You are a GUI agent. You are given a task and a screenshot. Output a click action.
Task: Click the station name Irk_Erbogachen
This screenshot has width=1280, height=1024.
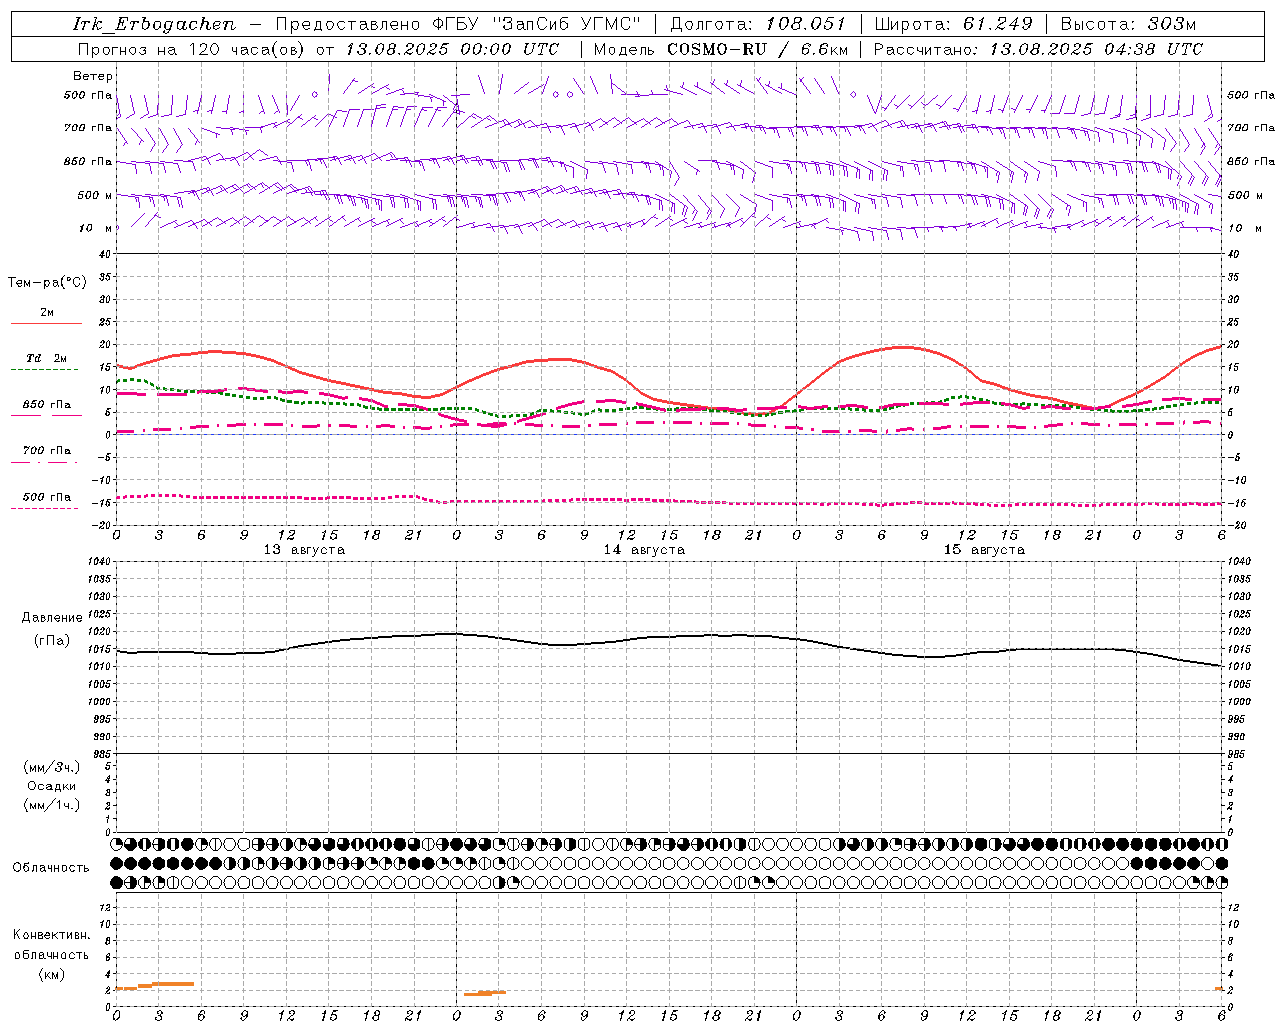pos(154,24)
